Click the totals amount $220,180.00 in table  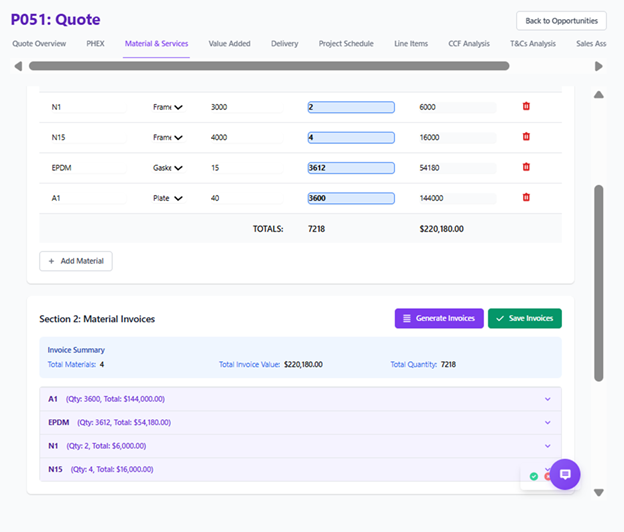441,229
